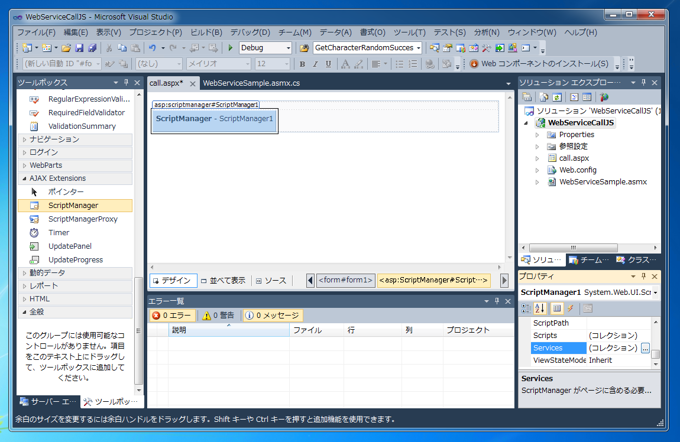Click the Find in Files icon
The image size is (680, 442).
(x=304, y=48)
